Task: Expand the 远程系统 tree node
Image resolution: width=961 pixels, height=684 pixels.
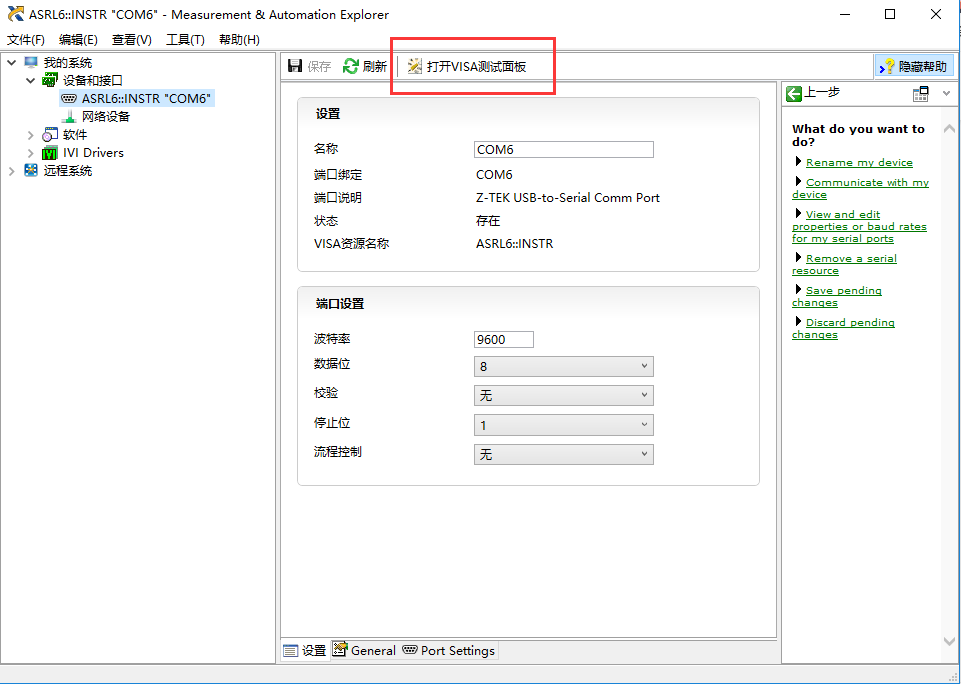Action: click(12, 171)
